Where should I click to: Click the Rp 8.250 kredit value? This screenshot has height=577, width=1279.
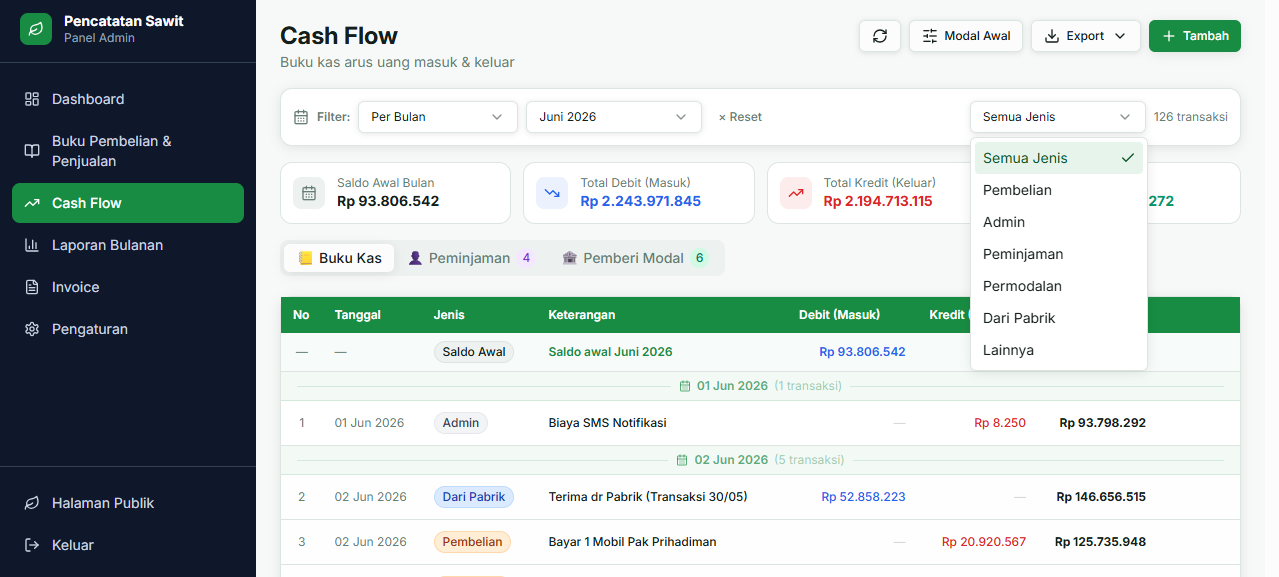tap(1000, 423)
